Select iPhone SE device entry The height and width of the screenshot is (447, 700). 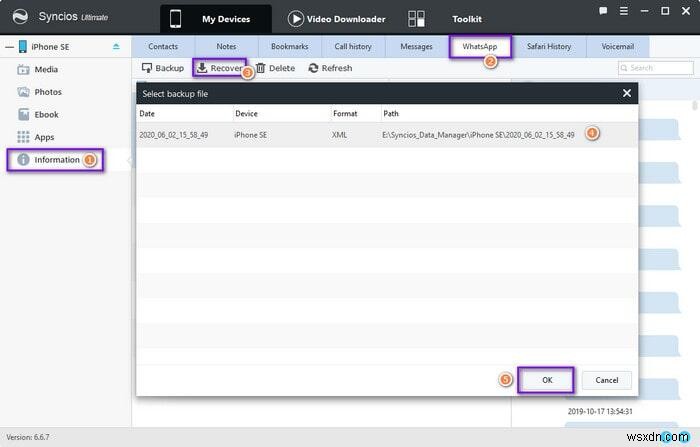50,47
